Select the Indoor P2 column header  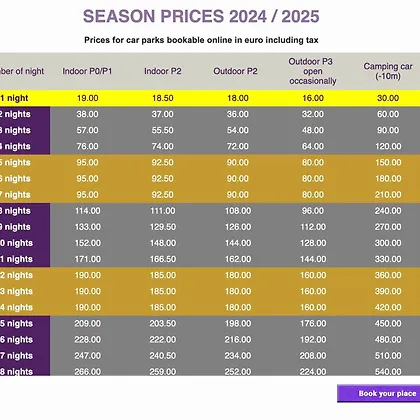click(163, 71)
